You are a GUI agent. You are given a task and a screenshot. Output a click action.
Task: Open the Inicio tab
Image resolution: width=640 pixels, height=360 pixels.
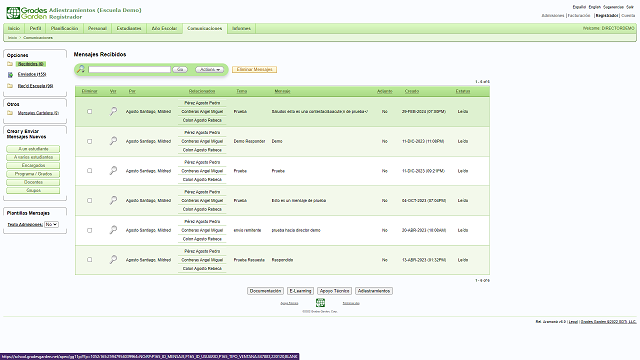(14, 28)
